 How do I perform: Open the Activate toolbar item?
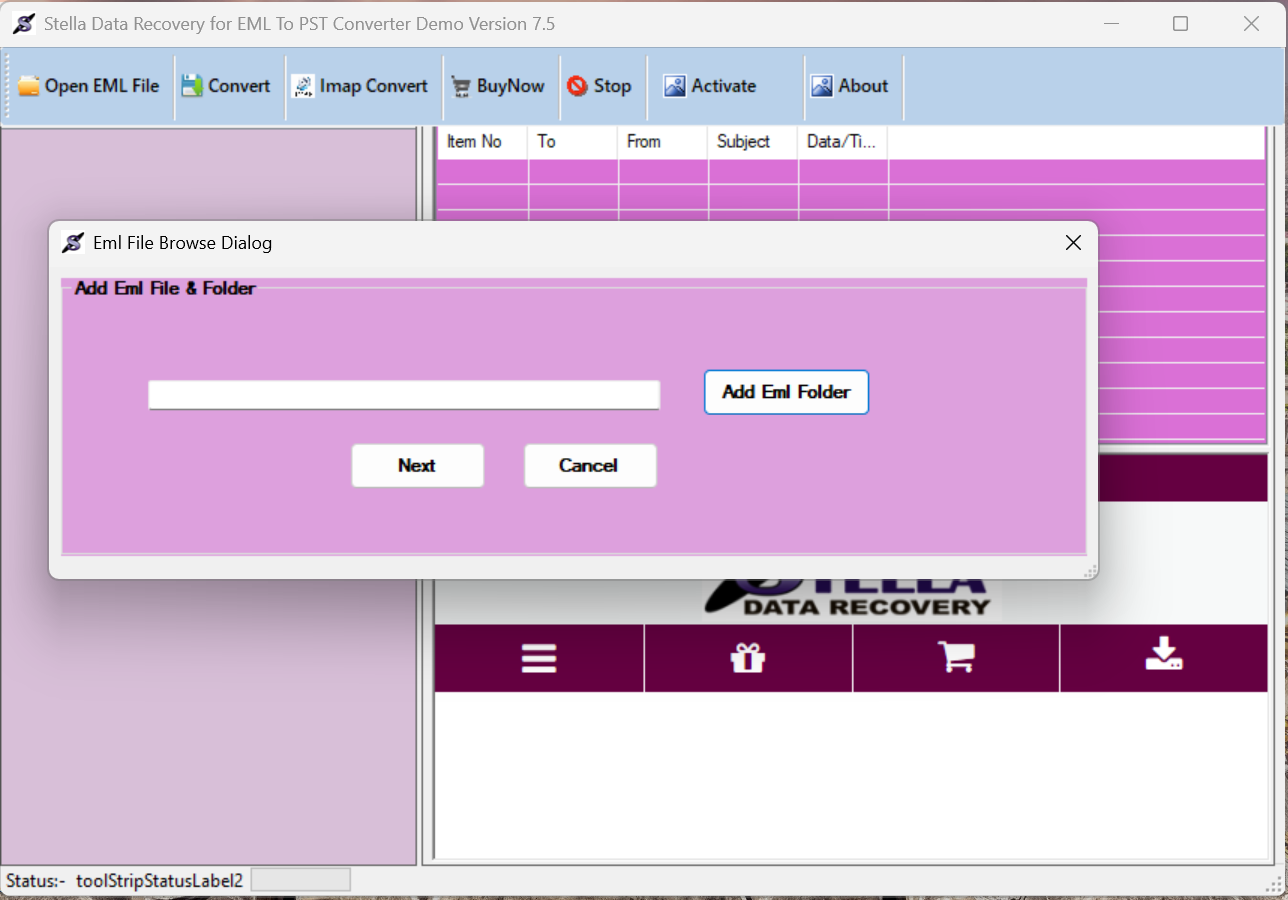[x=710, y=86]
